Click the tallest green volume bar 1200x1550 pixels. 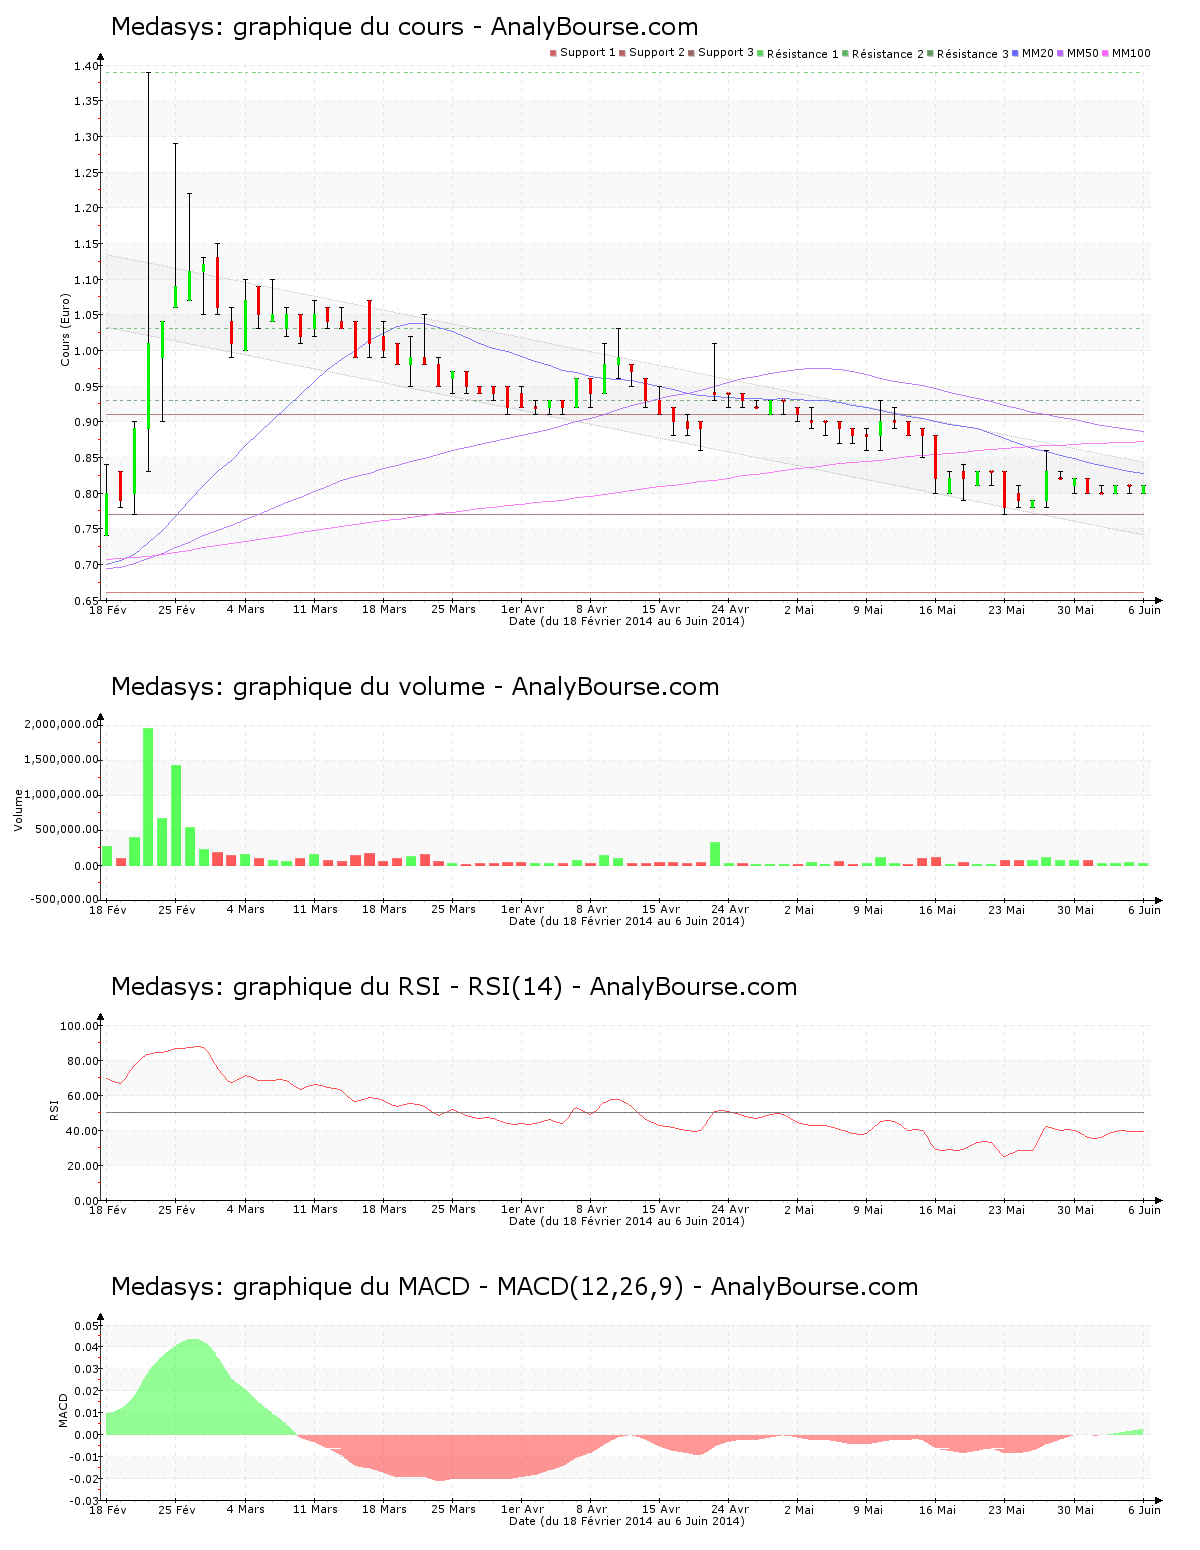148,796
